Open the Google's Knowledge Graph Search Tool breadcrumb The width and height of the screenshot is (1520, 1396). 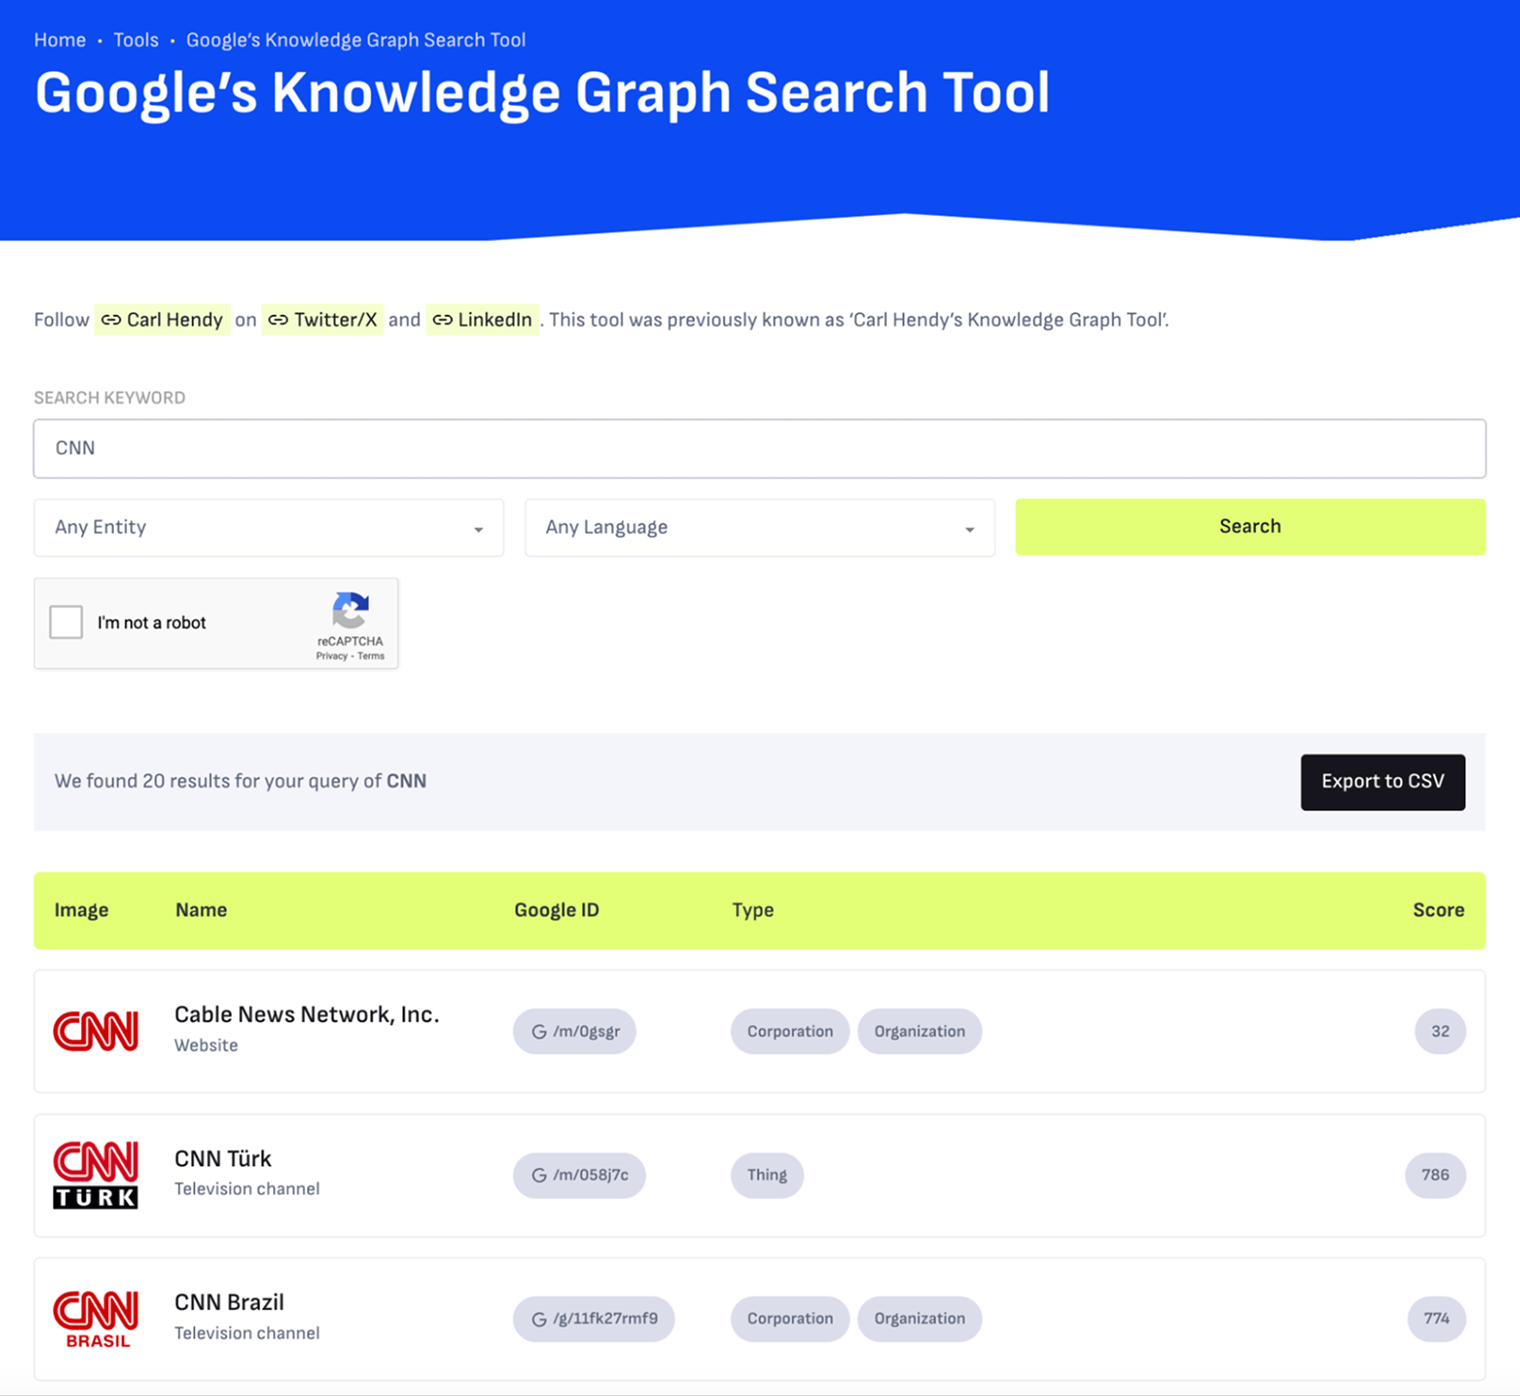356,40
